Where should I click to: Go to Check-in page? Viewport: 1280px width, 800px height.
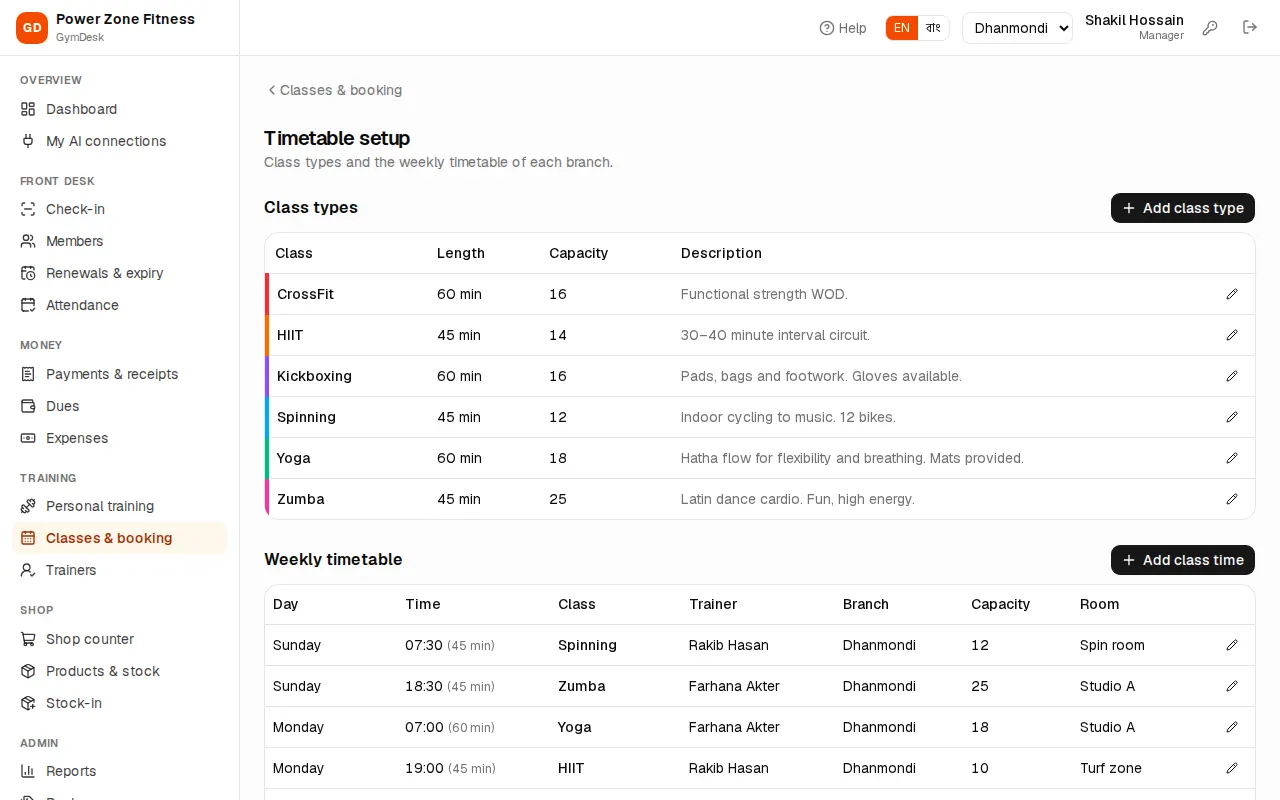pos(120,209)
